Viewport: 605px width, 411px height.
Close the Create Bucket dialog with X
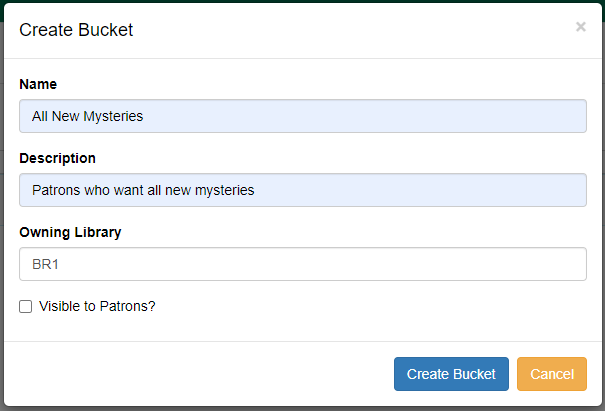pos(580,27)
